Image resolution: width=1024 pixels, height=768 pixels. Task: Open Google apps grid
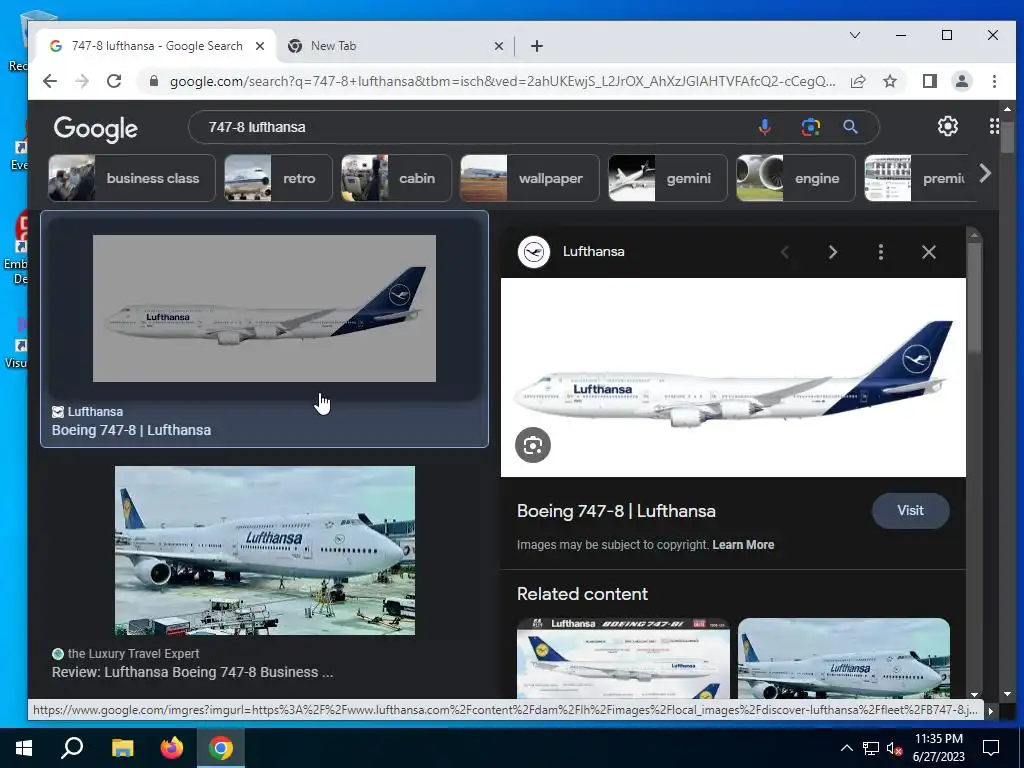click(x=994, y=126)
